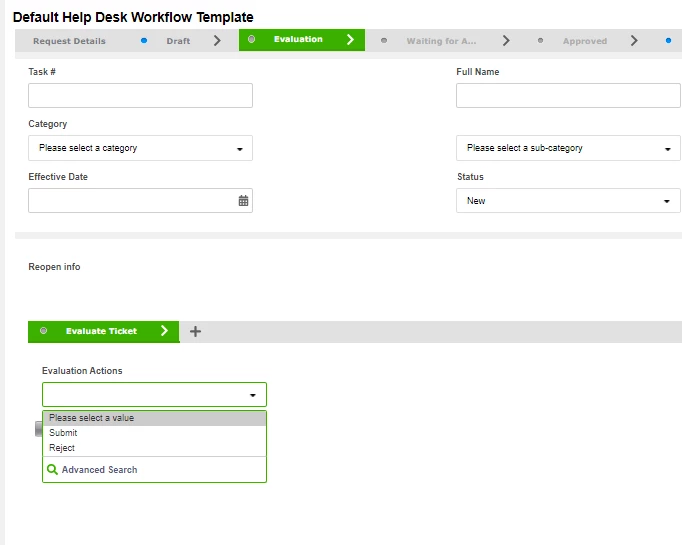Click the chevron arrow after Approved step
The image size is (682, 545).
(634, 41)
